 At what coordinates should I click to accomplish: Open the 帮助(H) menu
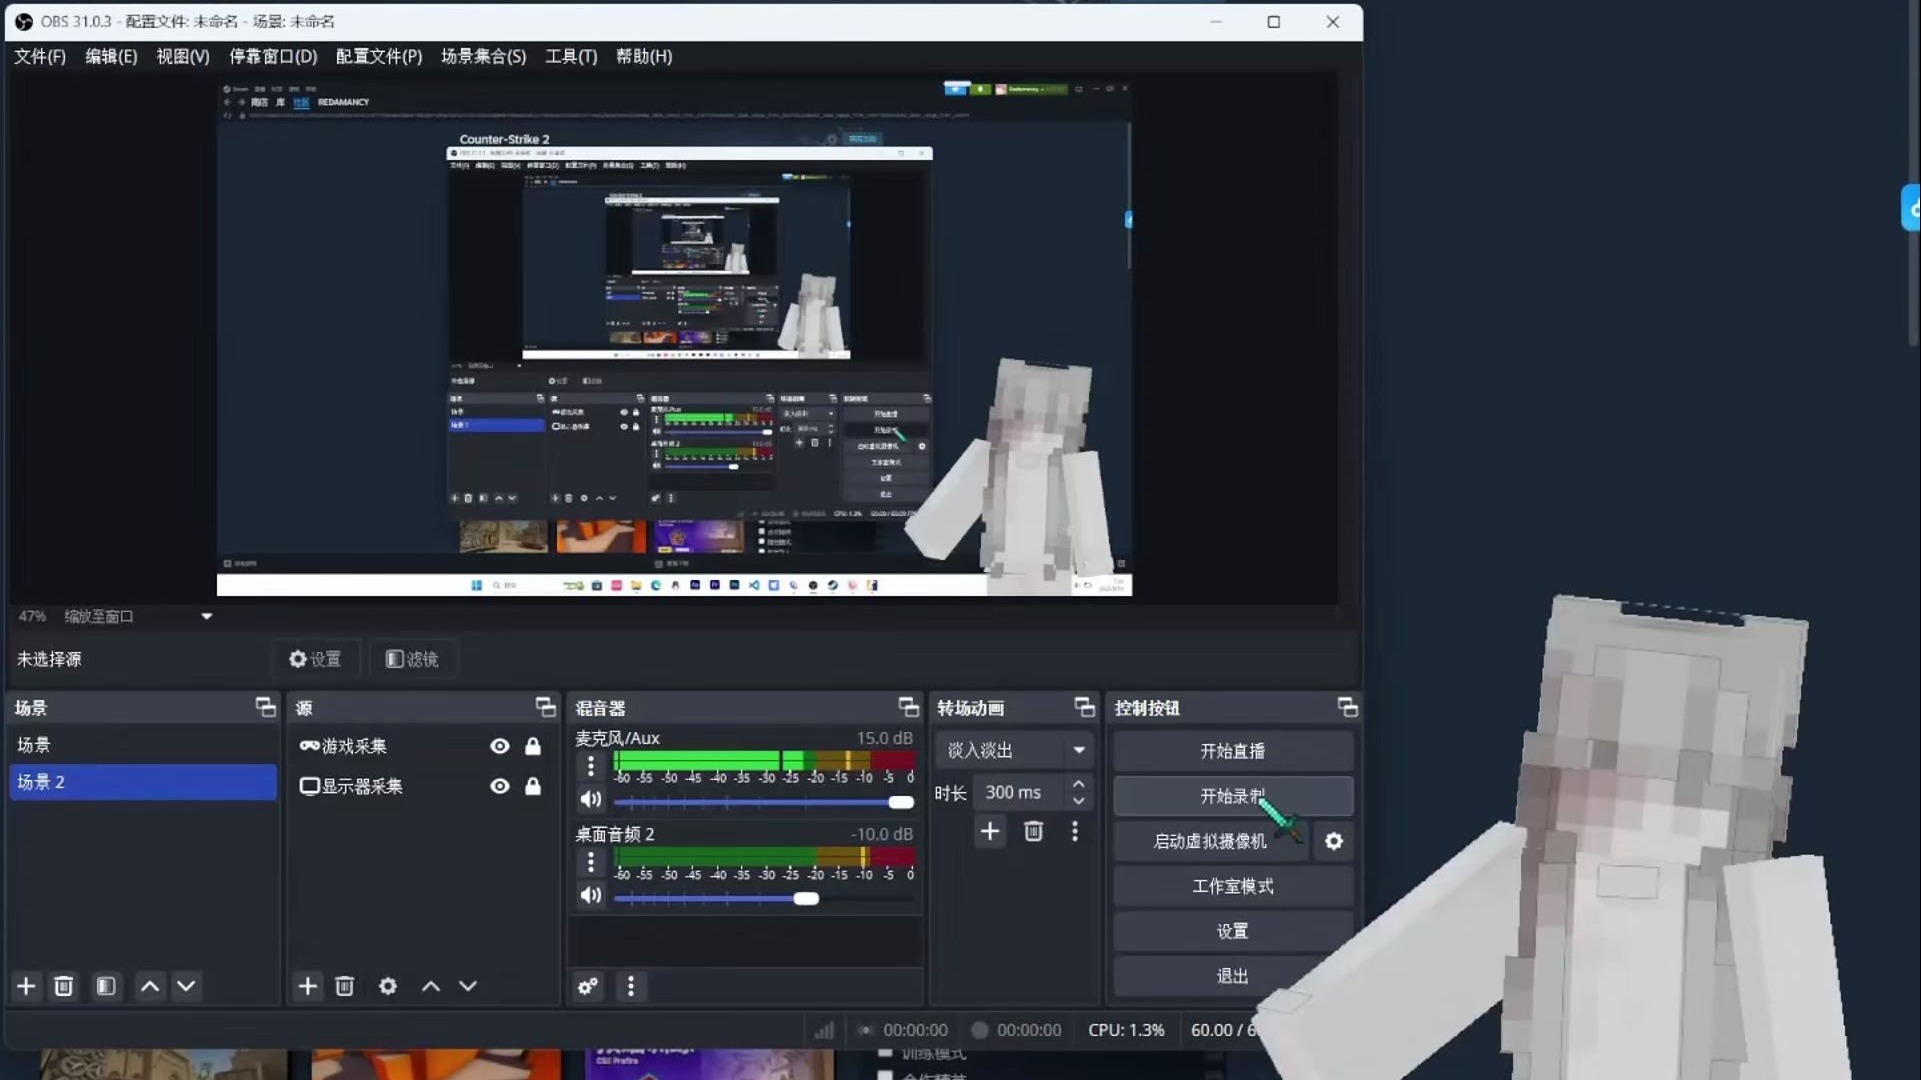(644, 56)
